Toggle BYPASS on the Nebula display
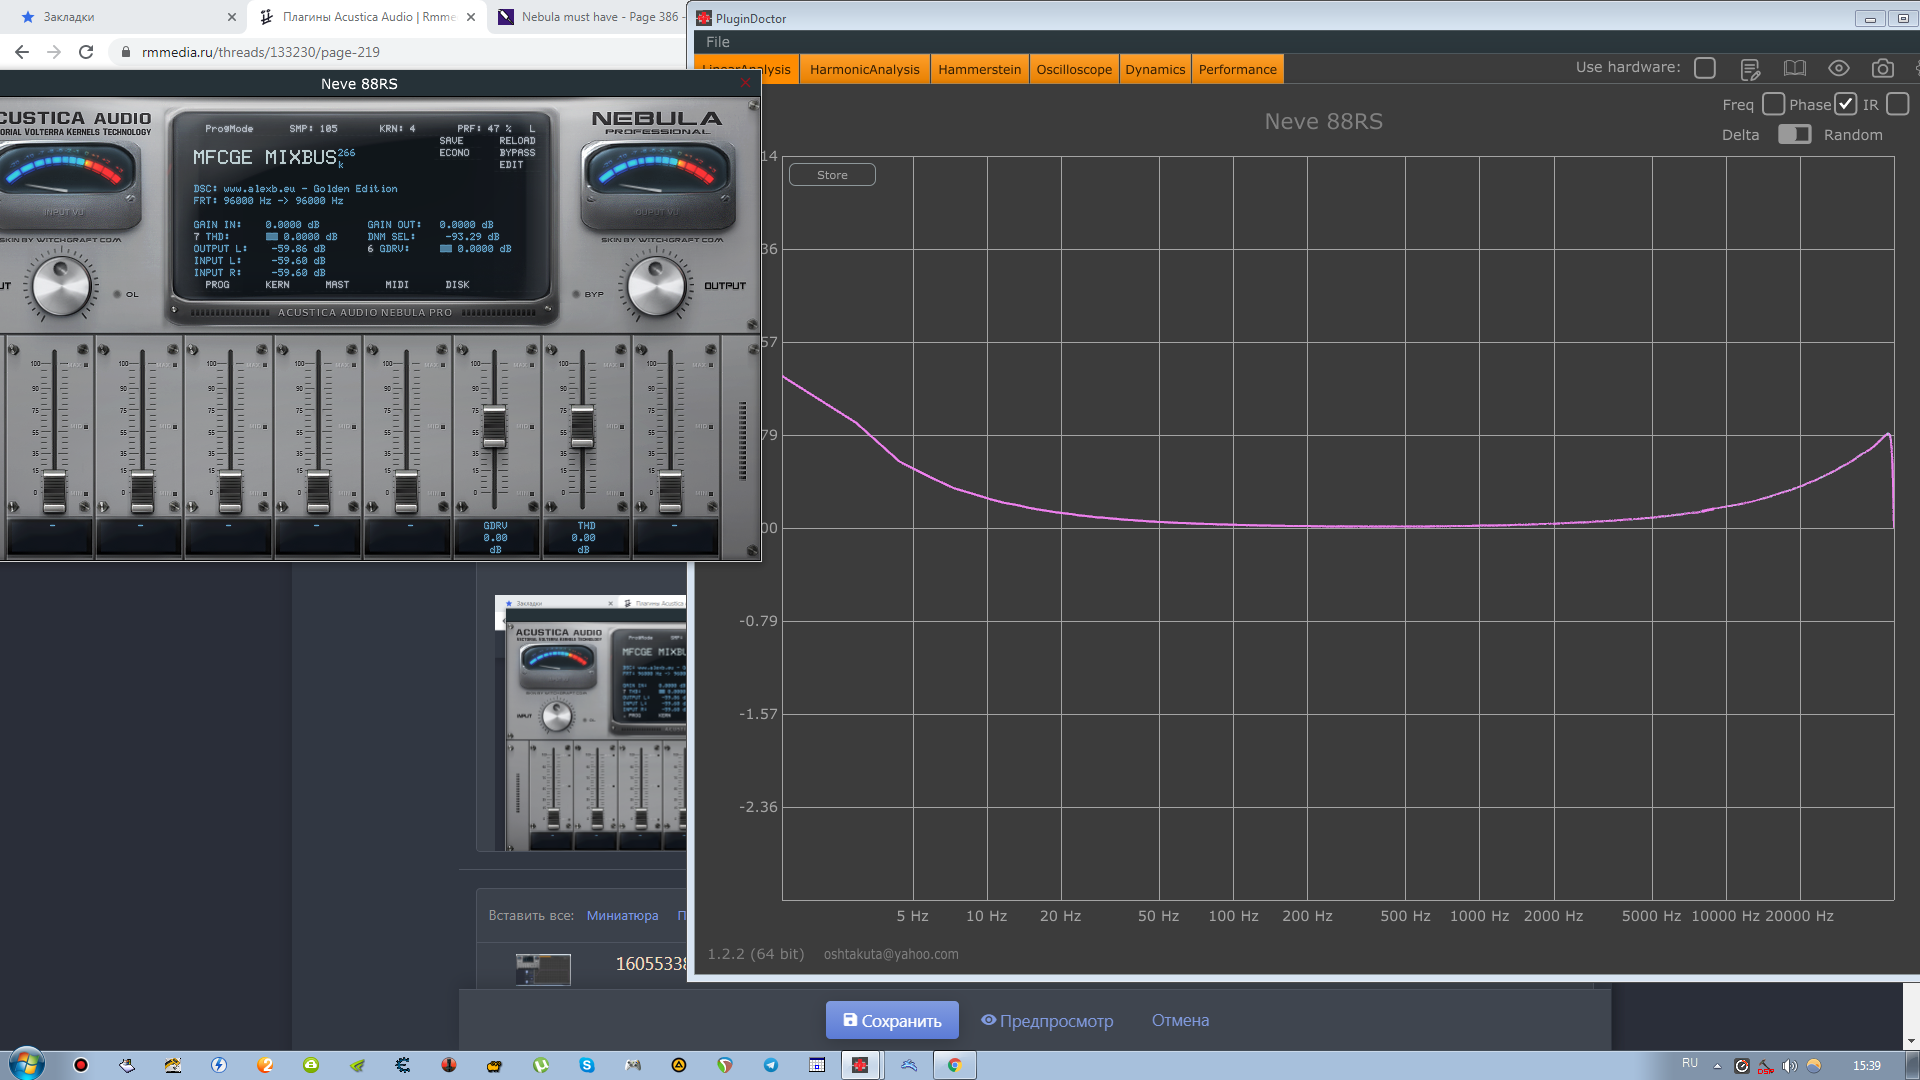 pyautogui.click(x=517, y=153)
